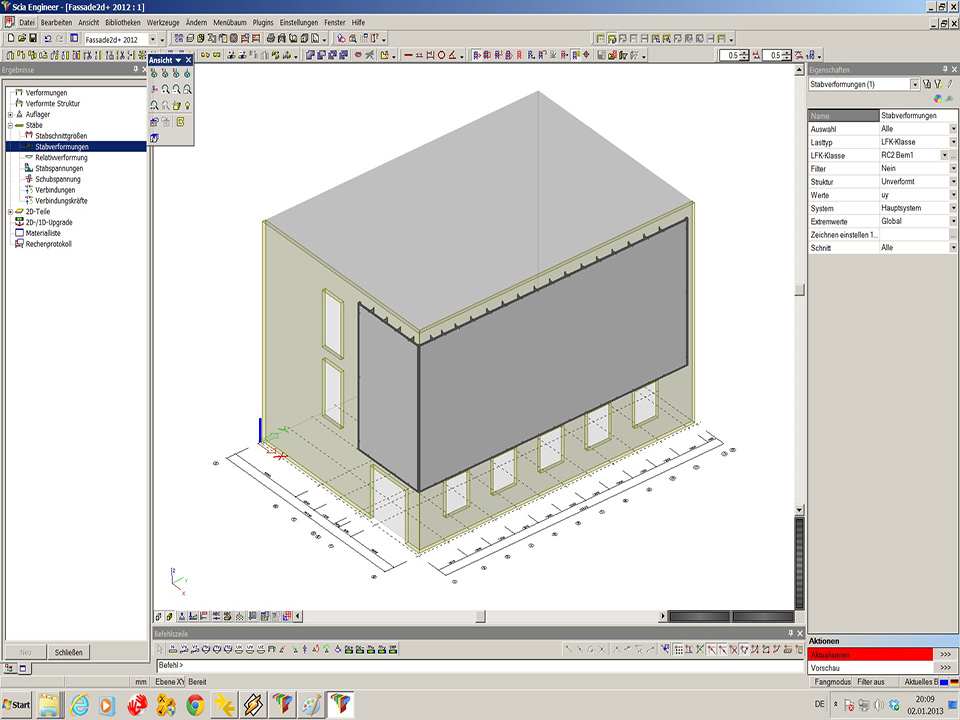Expand the 2D-Teile tree node
Screen dimensions: 960x720
[x=10, y=212]
